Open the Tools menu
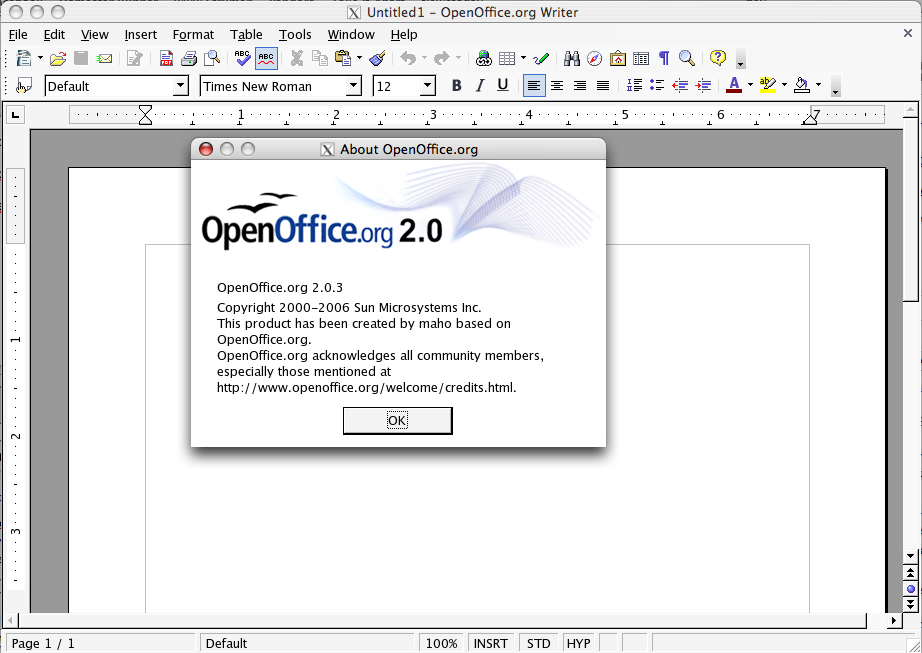 point(295,35)
